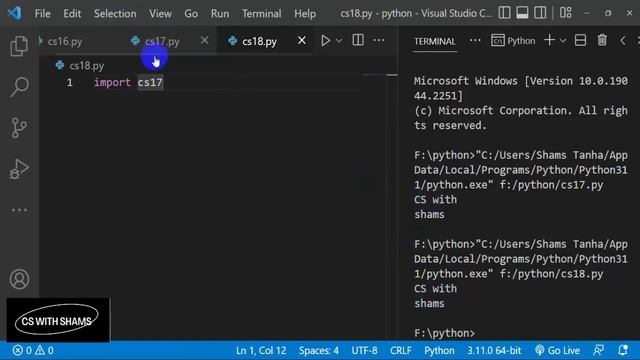Image resolution: width=640 pixels, height=360 pixels.
Task: Toggle the bottom panel layout icon
Action: pos(522,13)
